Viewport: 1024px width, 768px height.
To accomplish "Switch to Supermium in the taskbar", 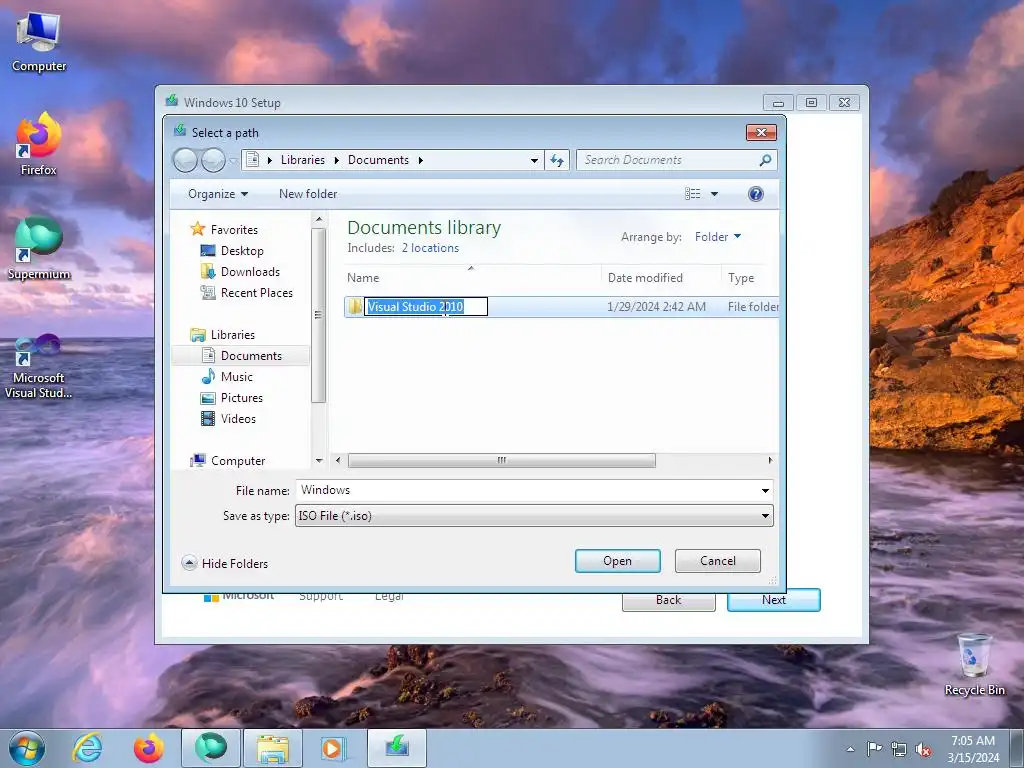I will coord(211,748).
